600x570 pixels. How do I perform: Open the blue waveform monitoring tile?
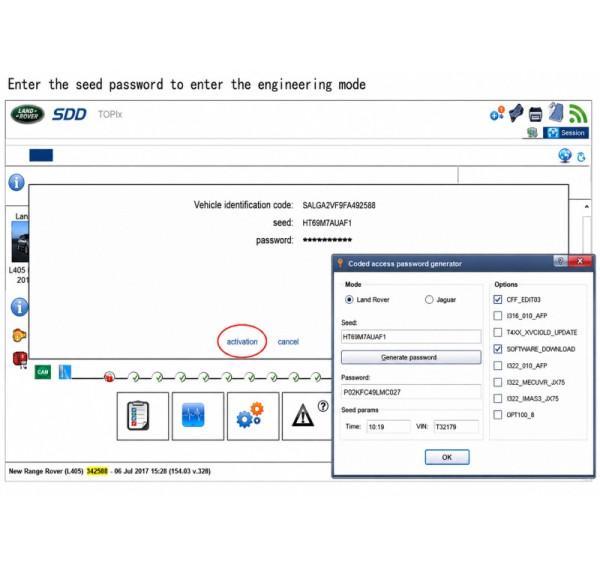point(198,416)
